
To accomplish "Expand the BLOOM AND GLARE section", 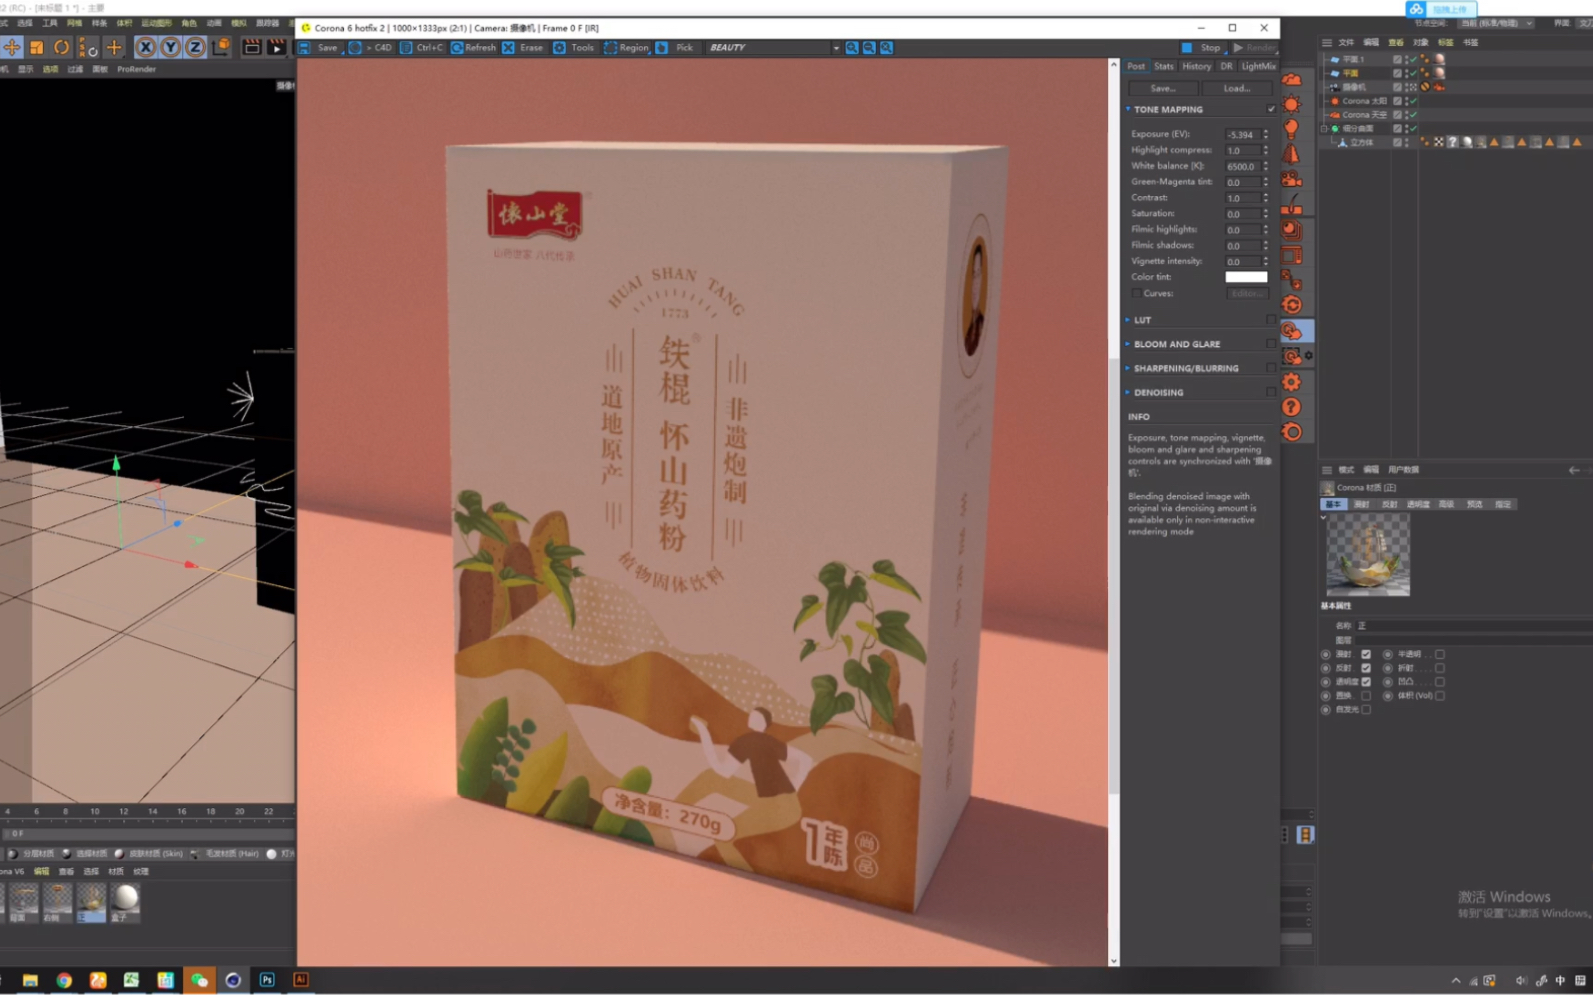I will click(x=1128, y=344).
